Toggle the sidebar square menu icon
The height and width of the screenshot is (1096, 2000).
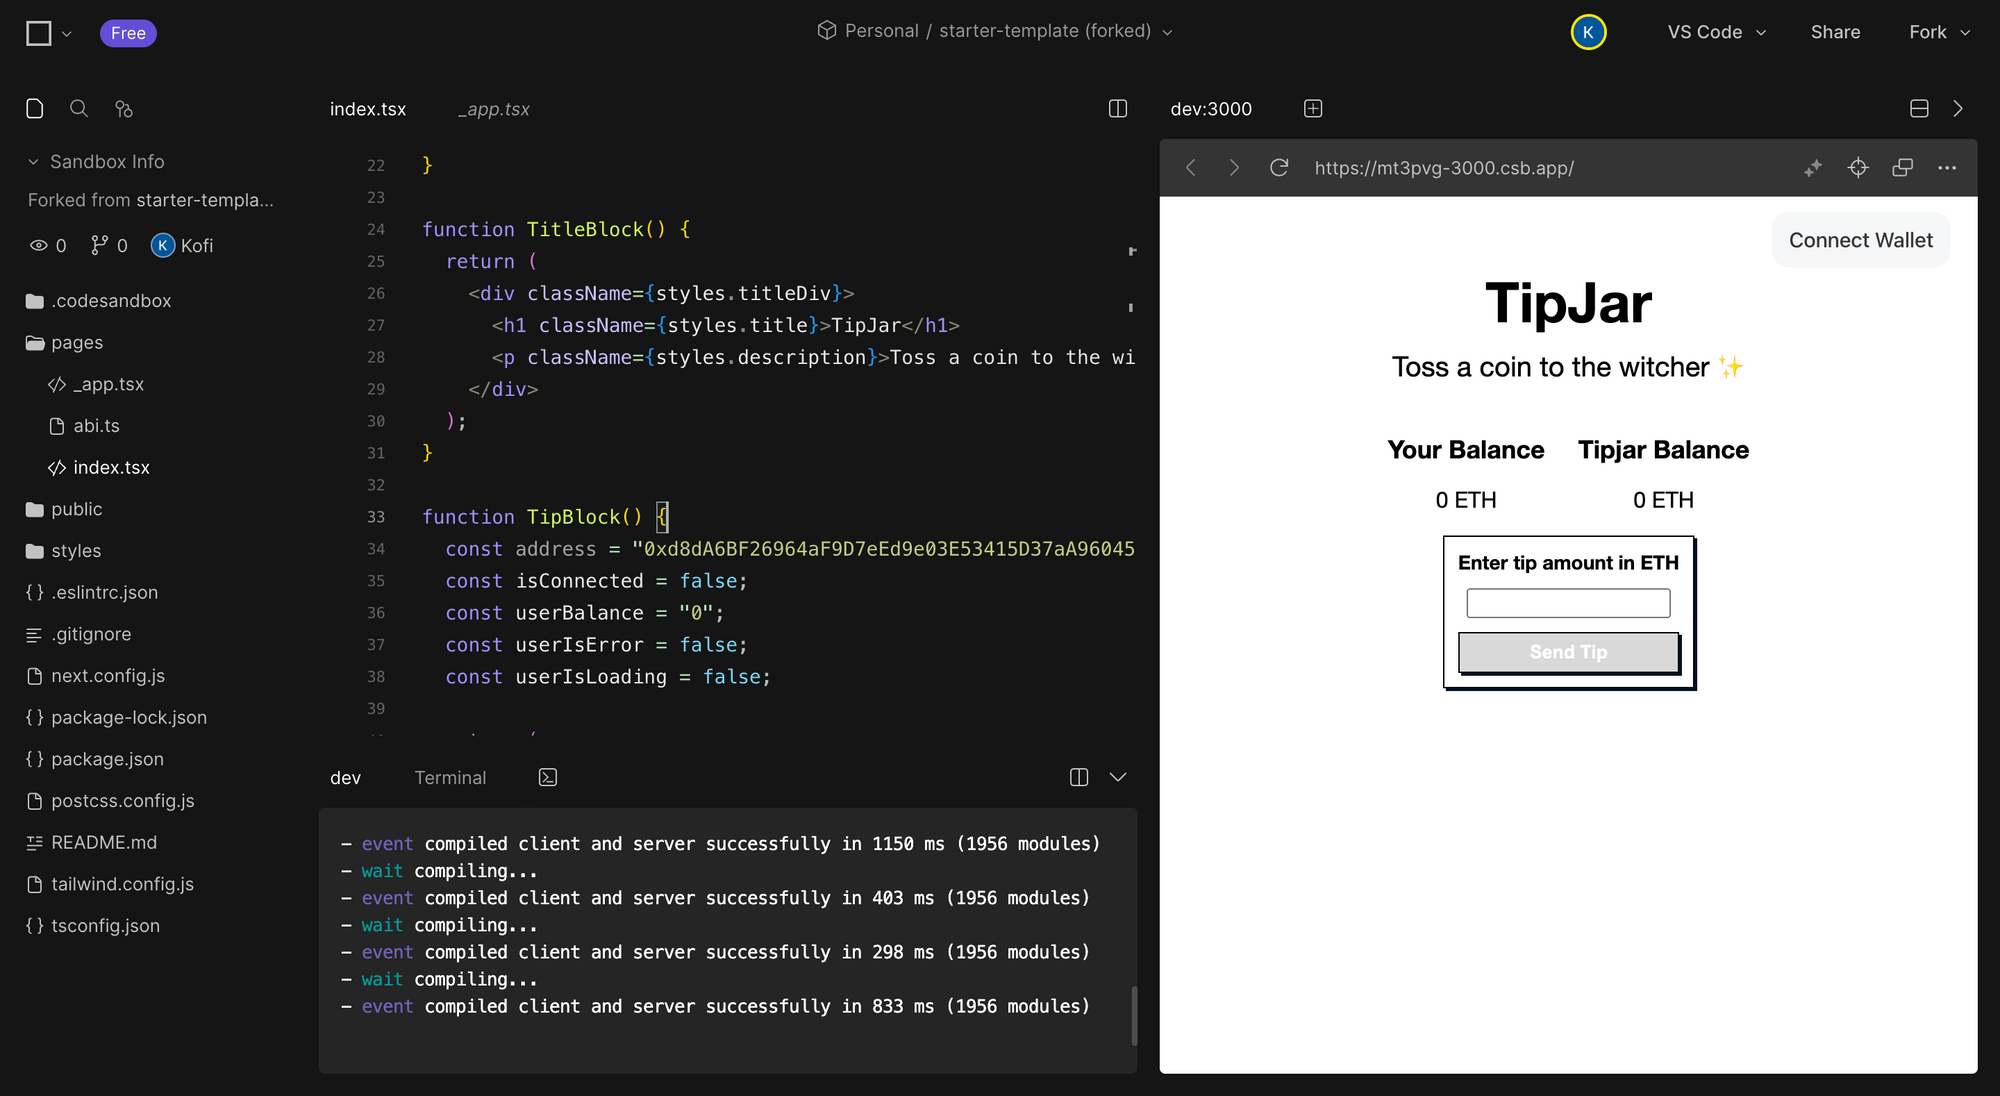[39, 33]
